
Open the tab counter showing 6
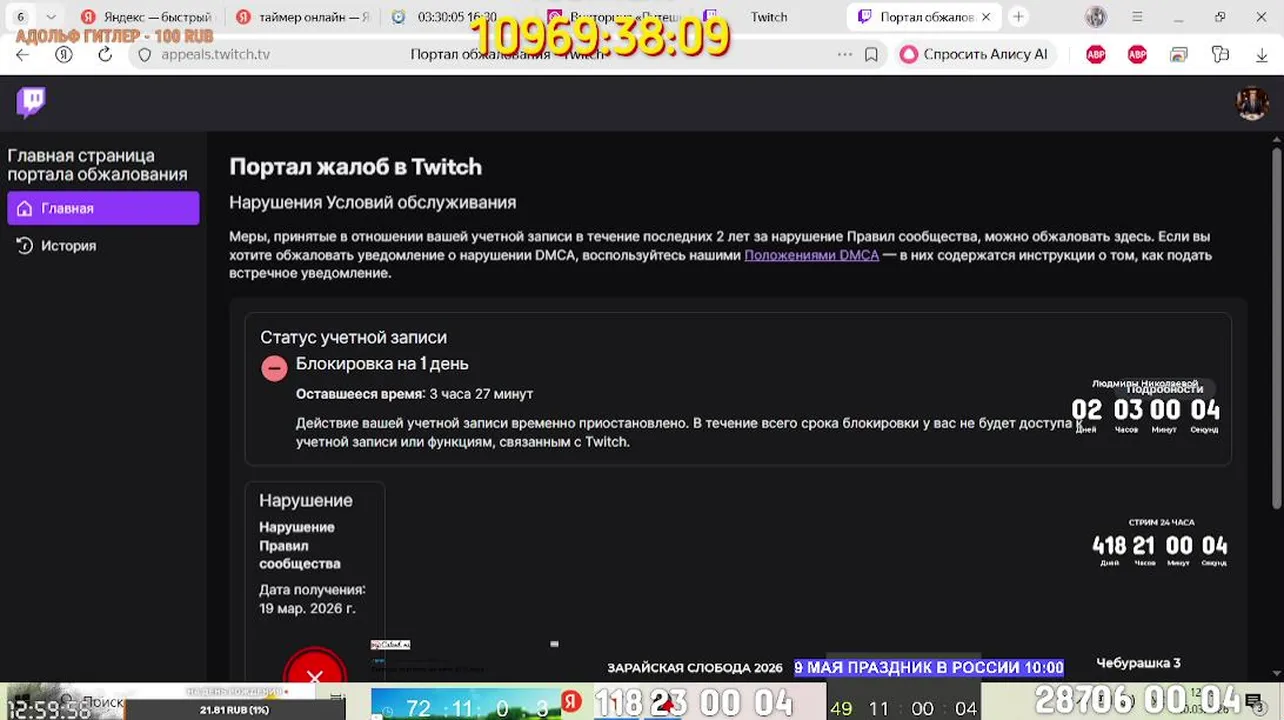click(x=20, y=17)
